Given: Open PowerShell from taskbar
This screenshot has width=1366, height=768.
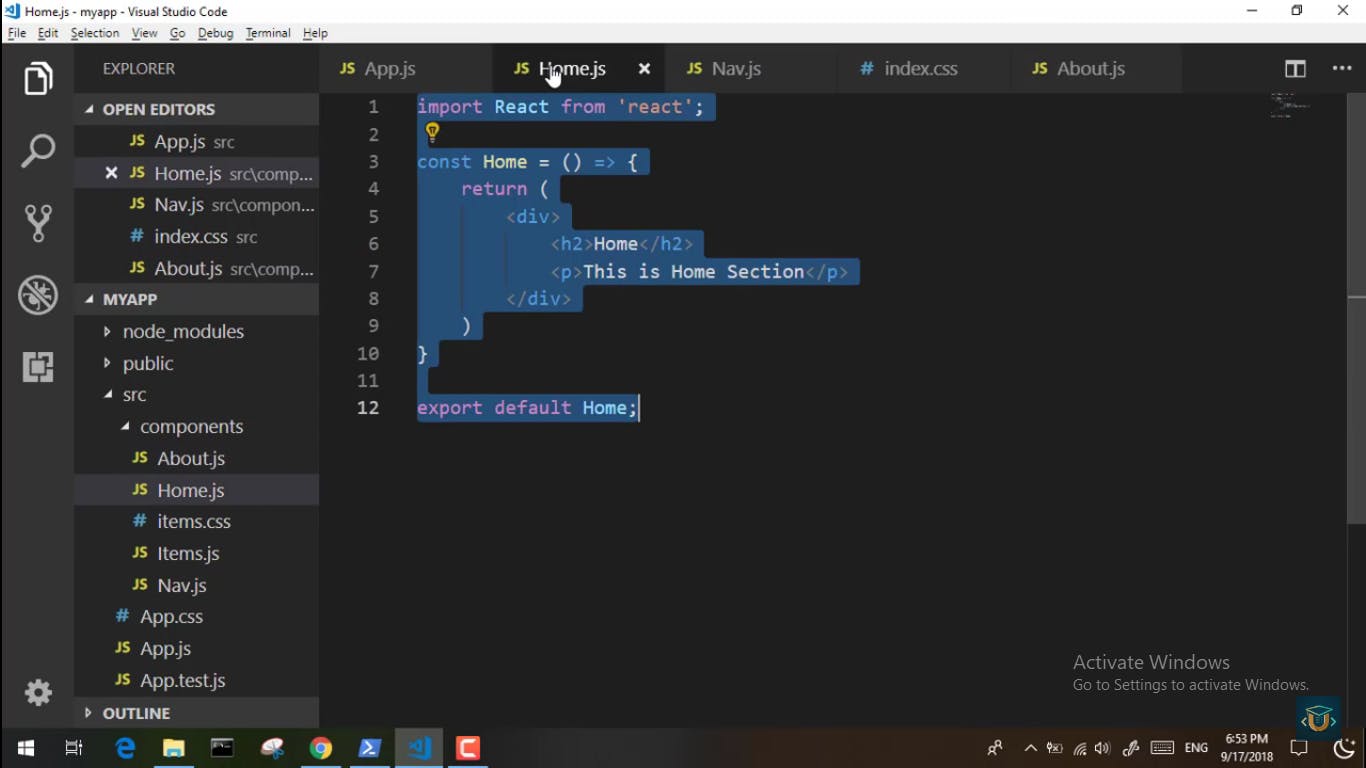Looking at the screenshot, I should tap(369, 748).
